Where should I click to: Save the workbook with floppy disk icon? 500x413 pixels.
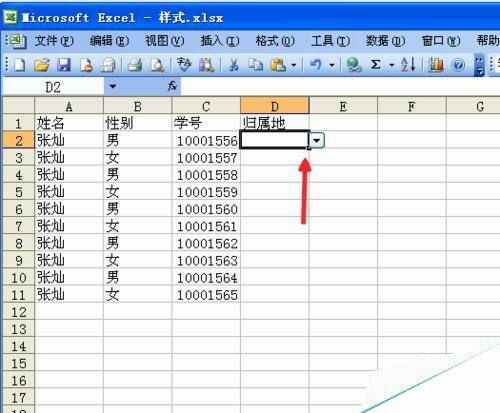(x=64, y=64)
